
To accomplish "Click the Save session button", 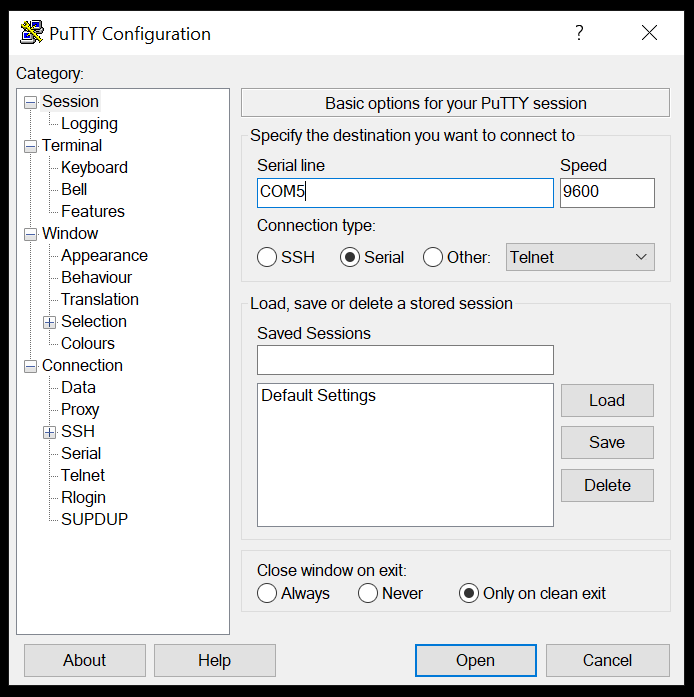I will 607,442.
